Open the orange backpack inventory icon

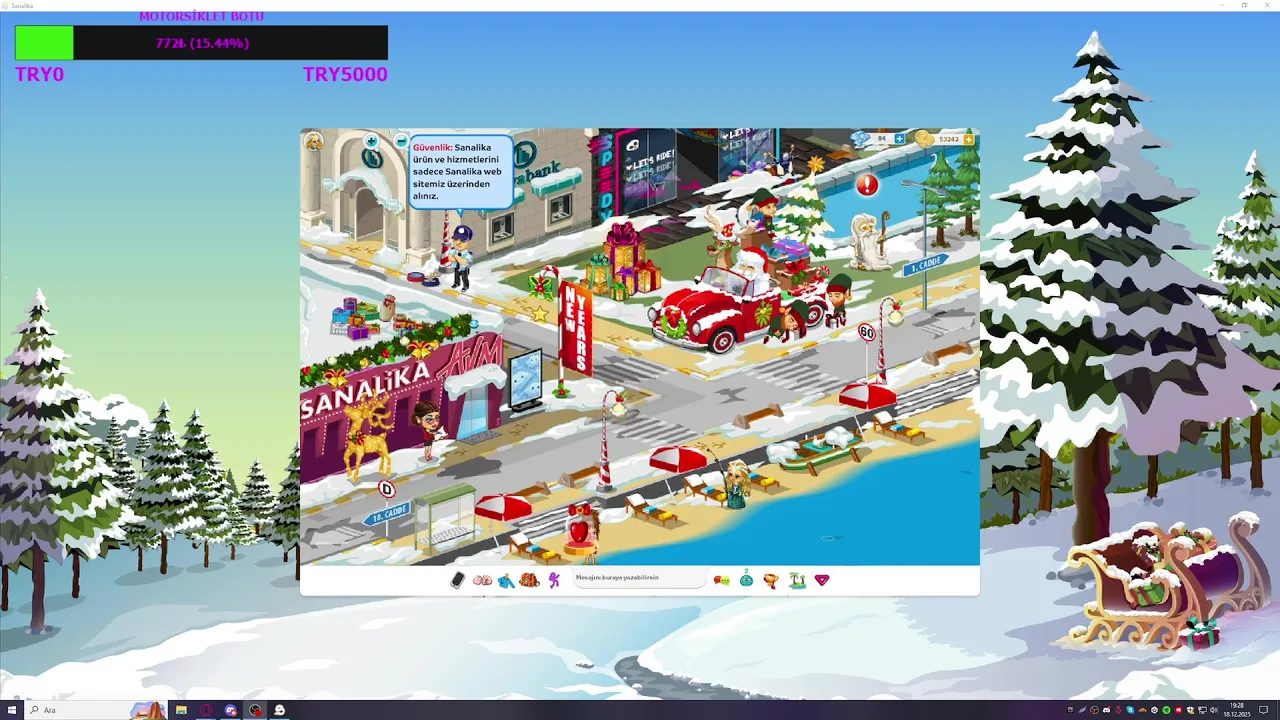[529, 580]
